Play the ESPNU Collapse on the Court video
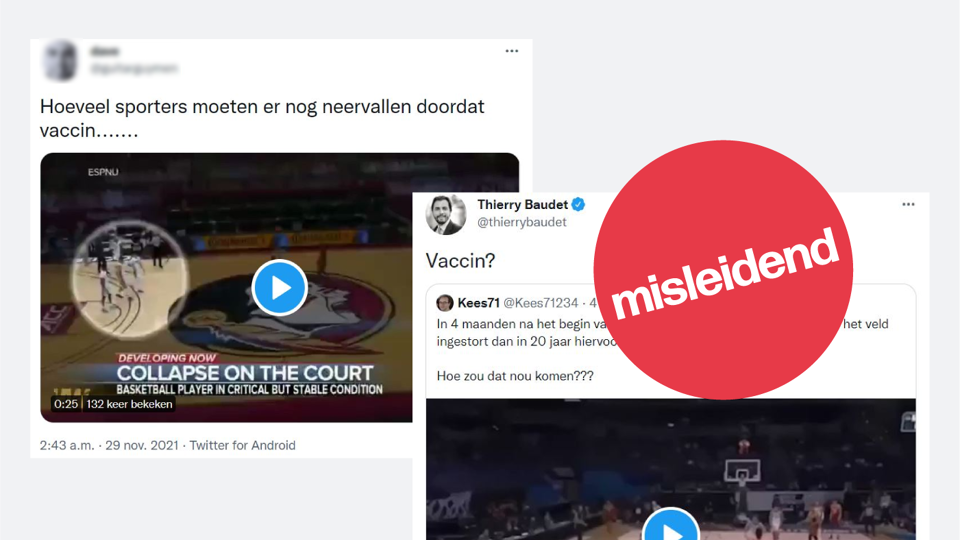 pos(280,287)
